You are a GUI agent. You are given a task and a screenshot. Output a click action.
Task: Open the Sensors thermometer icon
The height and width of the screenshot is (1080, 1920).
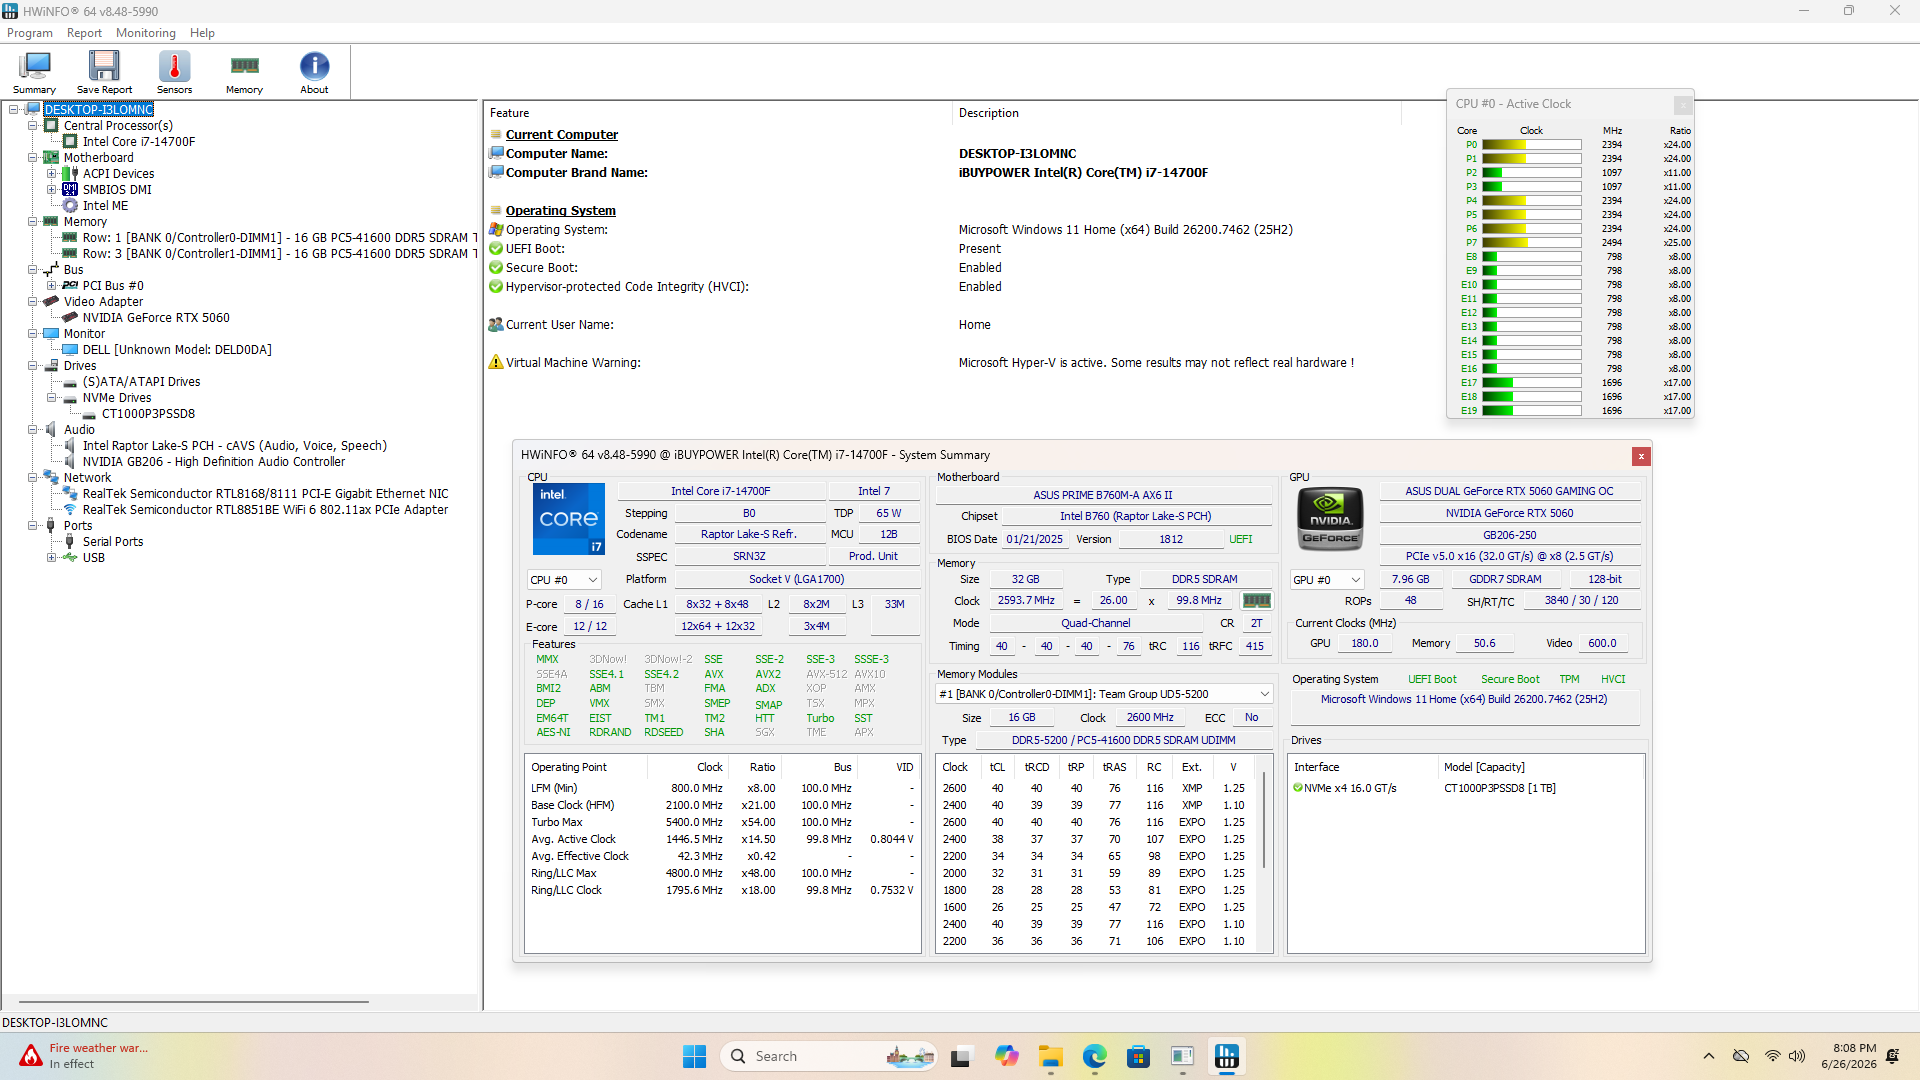pos(174,72)
